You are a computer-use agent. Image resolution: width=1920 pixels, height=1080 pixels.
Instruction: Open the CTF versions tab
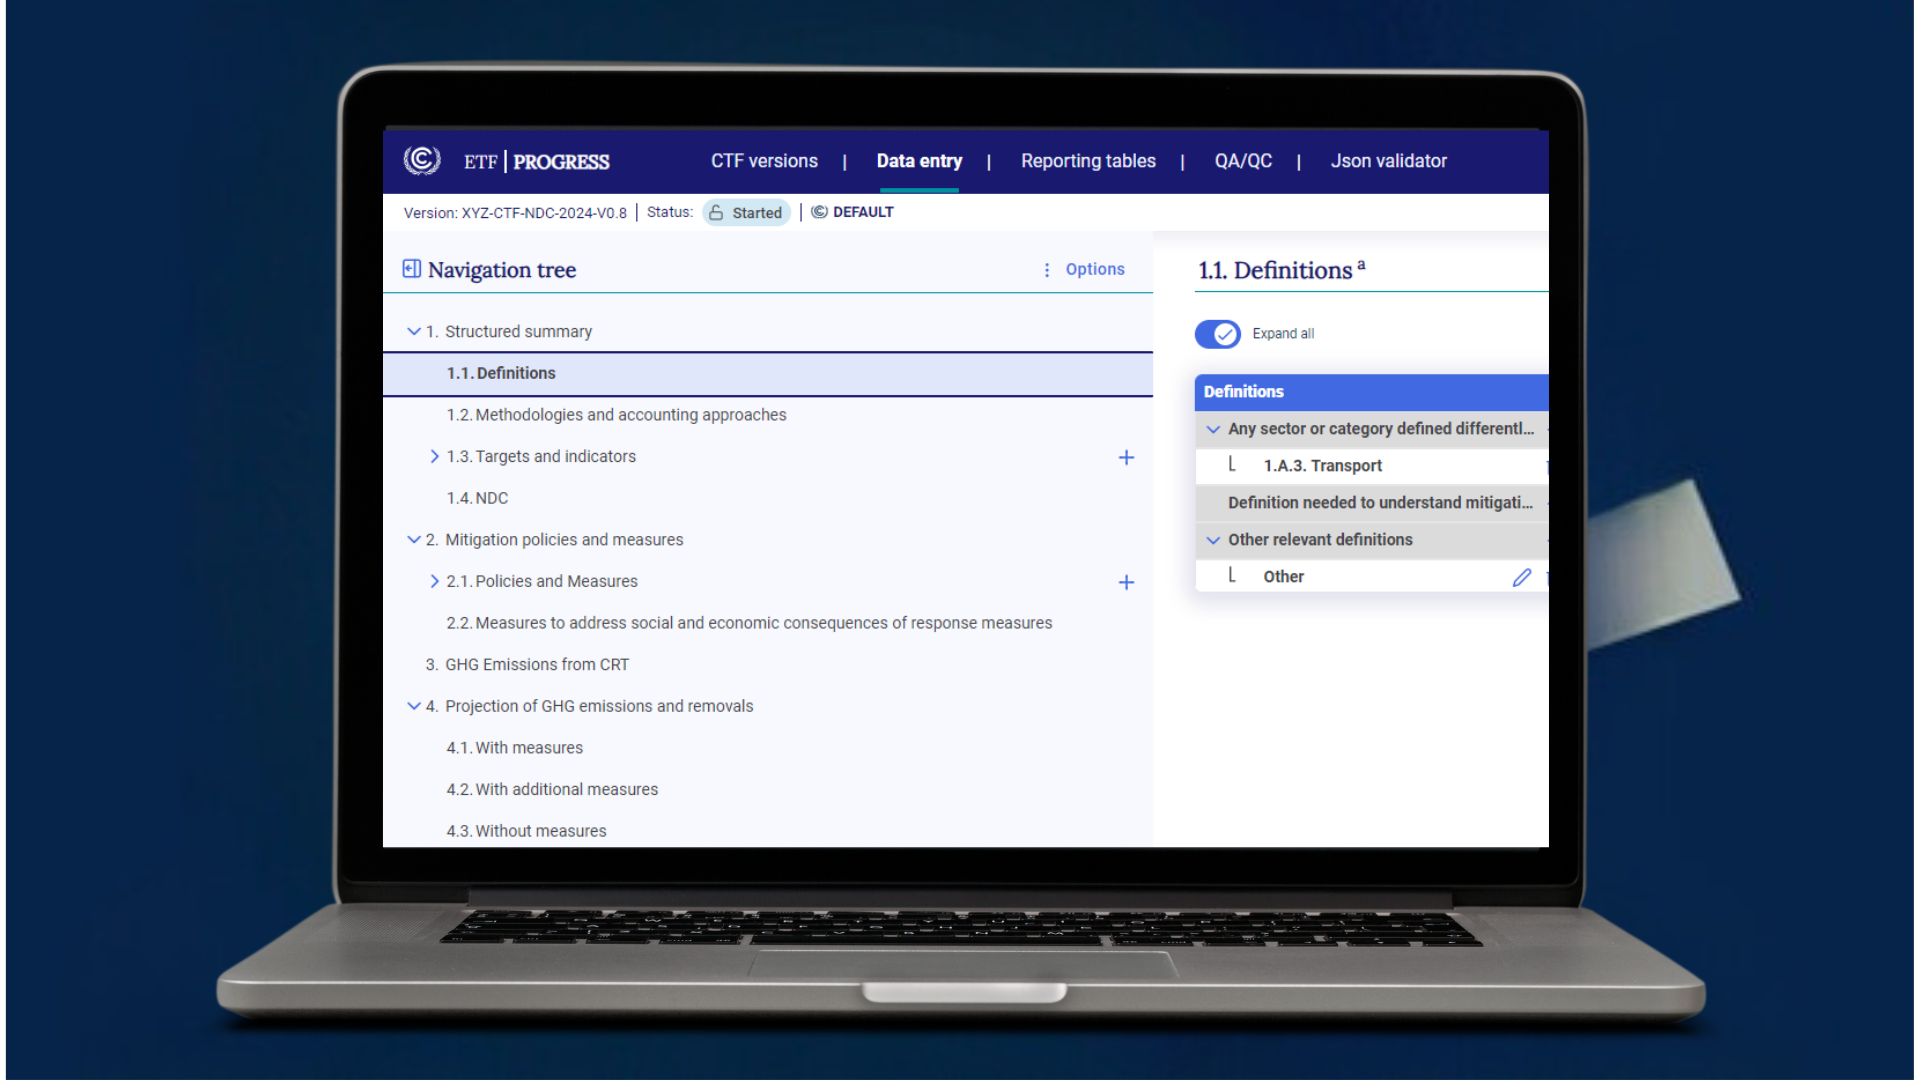point(764,161)
